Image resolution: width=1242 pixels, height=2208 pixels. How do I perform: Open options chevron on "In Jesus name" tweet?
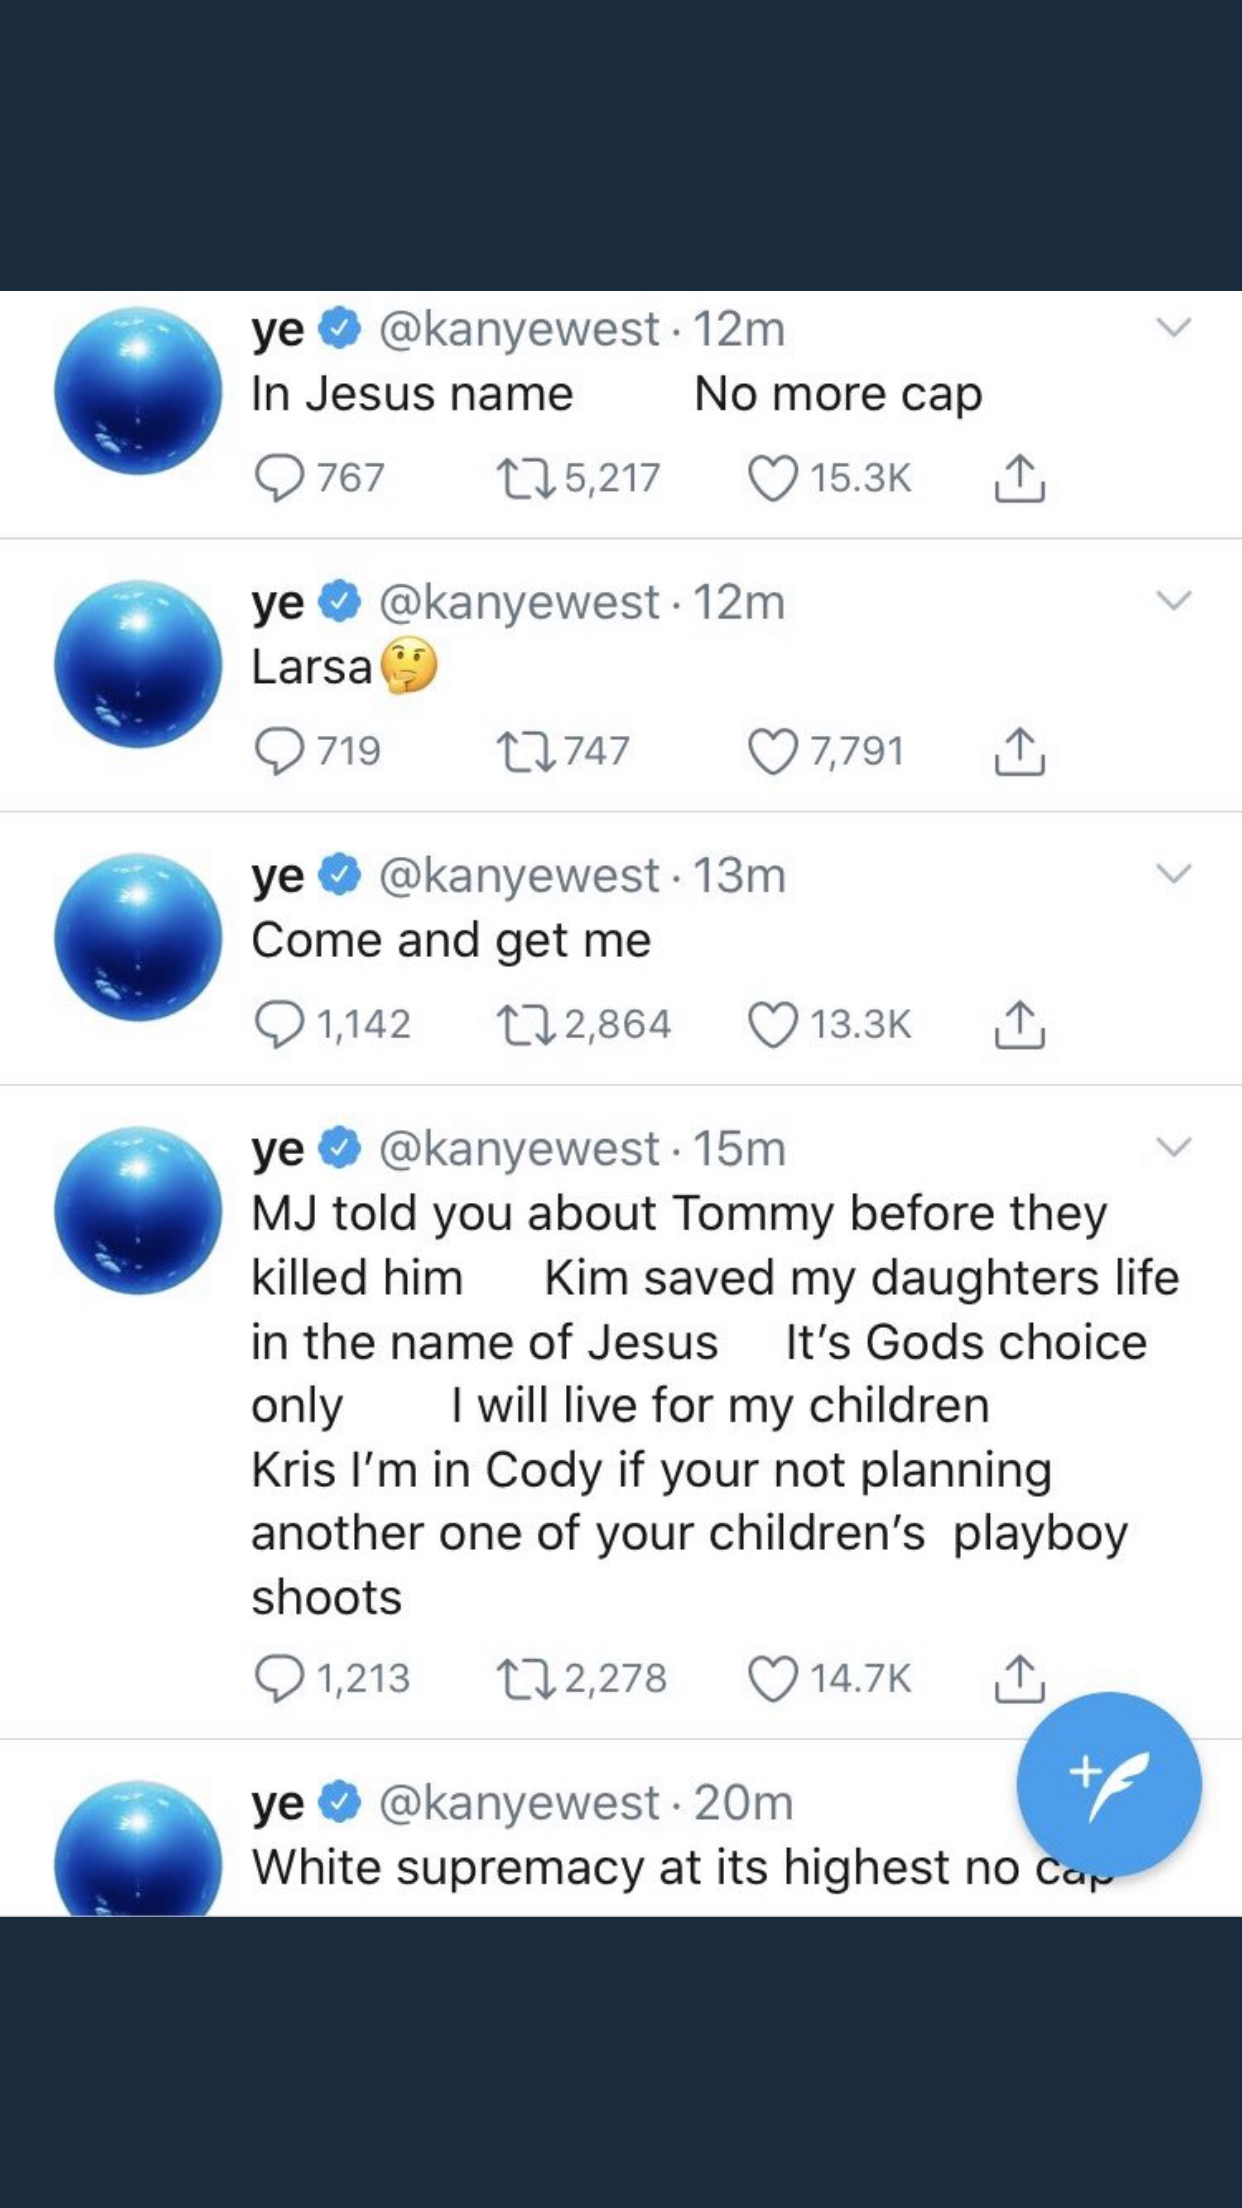pyautogui.click(x=1173, y=327)
